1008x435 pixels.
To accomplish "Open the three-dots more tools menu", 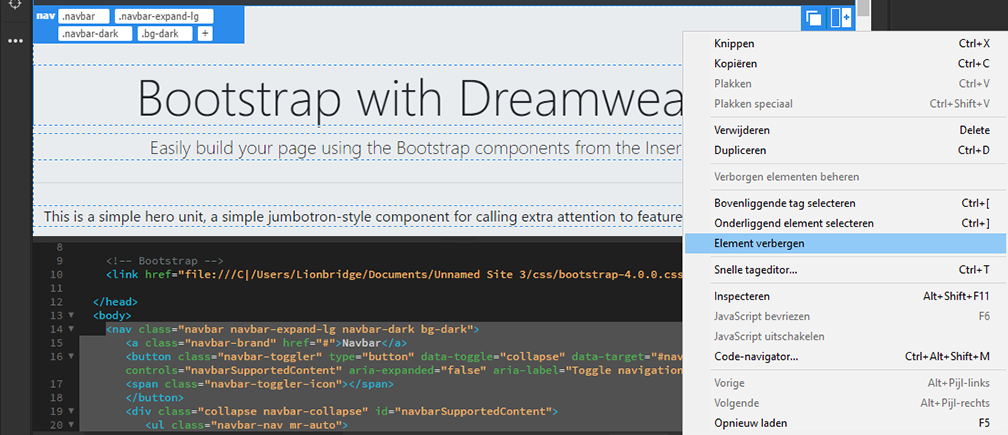I will [x=15, y=41].
